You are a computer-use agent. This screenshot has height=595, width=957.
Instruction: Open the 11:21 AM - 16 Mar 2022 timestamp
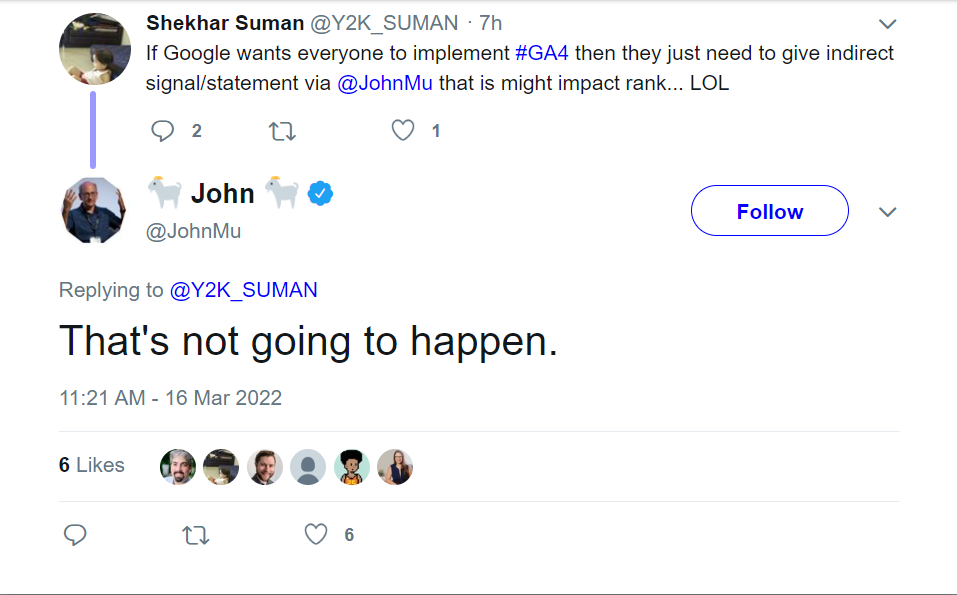pyautogui.click(x=170, y=397)
